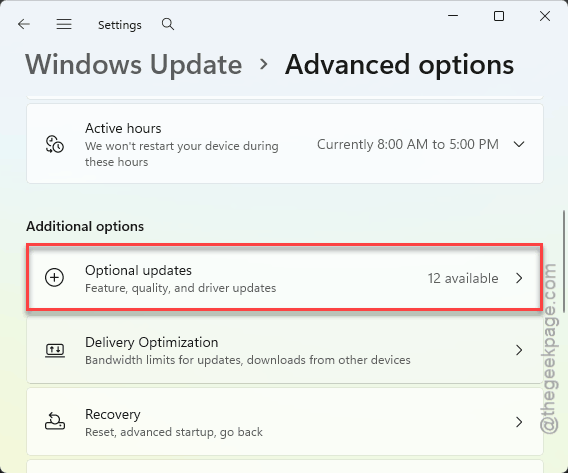Maximize the Settings window
This screenshot has height=473, width=568.
pos(499,16)
